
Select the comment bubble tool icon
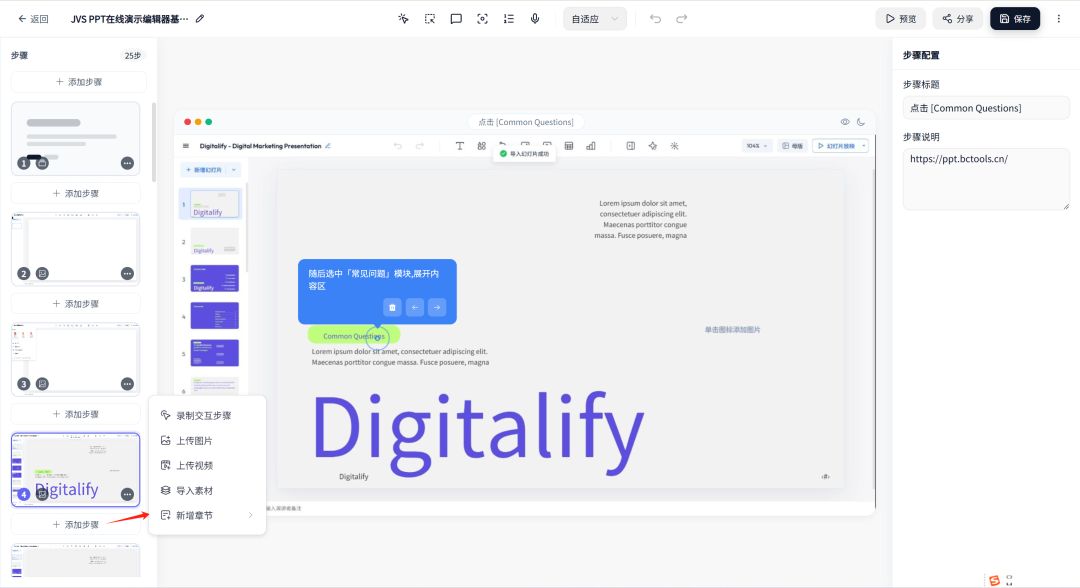456,19
